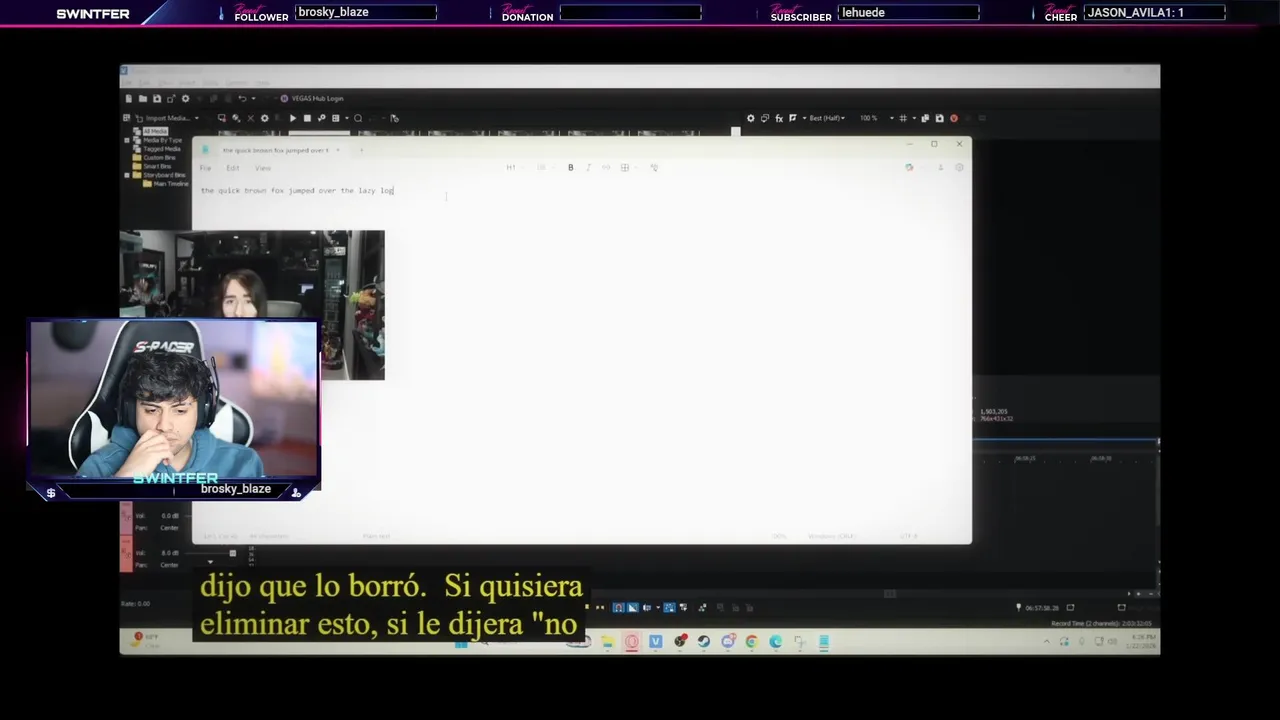The width and height of the screenshot is (1280, 720).
Task: Toggle italic formatting in Notepad
Action: (588, 167)
